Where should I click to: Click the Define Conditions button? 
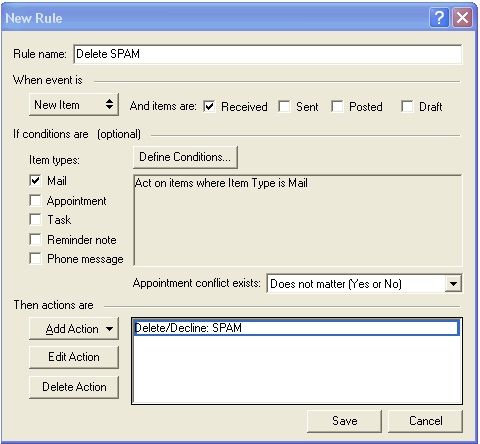click(x=185, y=157)
